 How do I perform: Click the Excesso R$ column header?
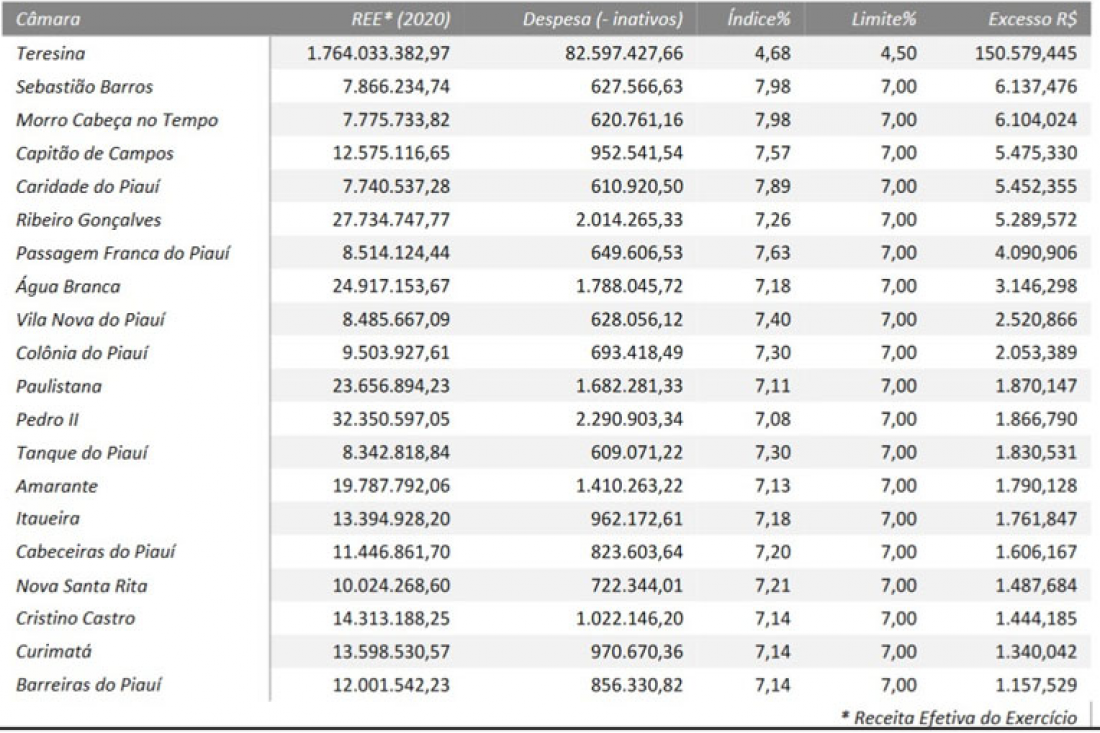[x=1033, y=19]
